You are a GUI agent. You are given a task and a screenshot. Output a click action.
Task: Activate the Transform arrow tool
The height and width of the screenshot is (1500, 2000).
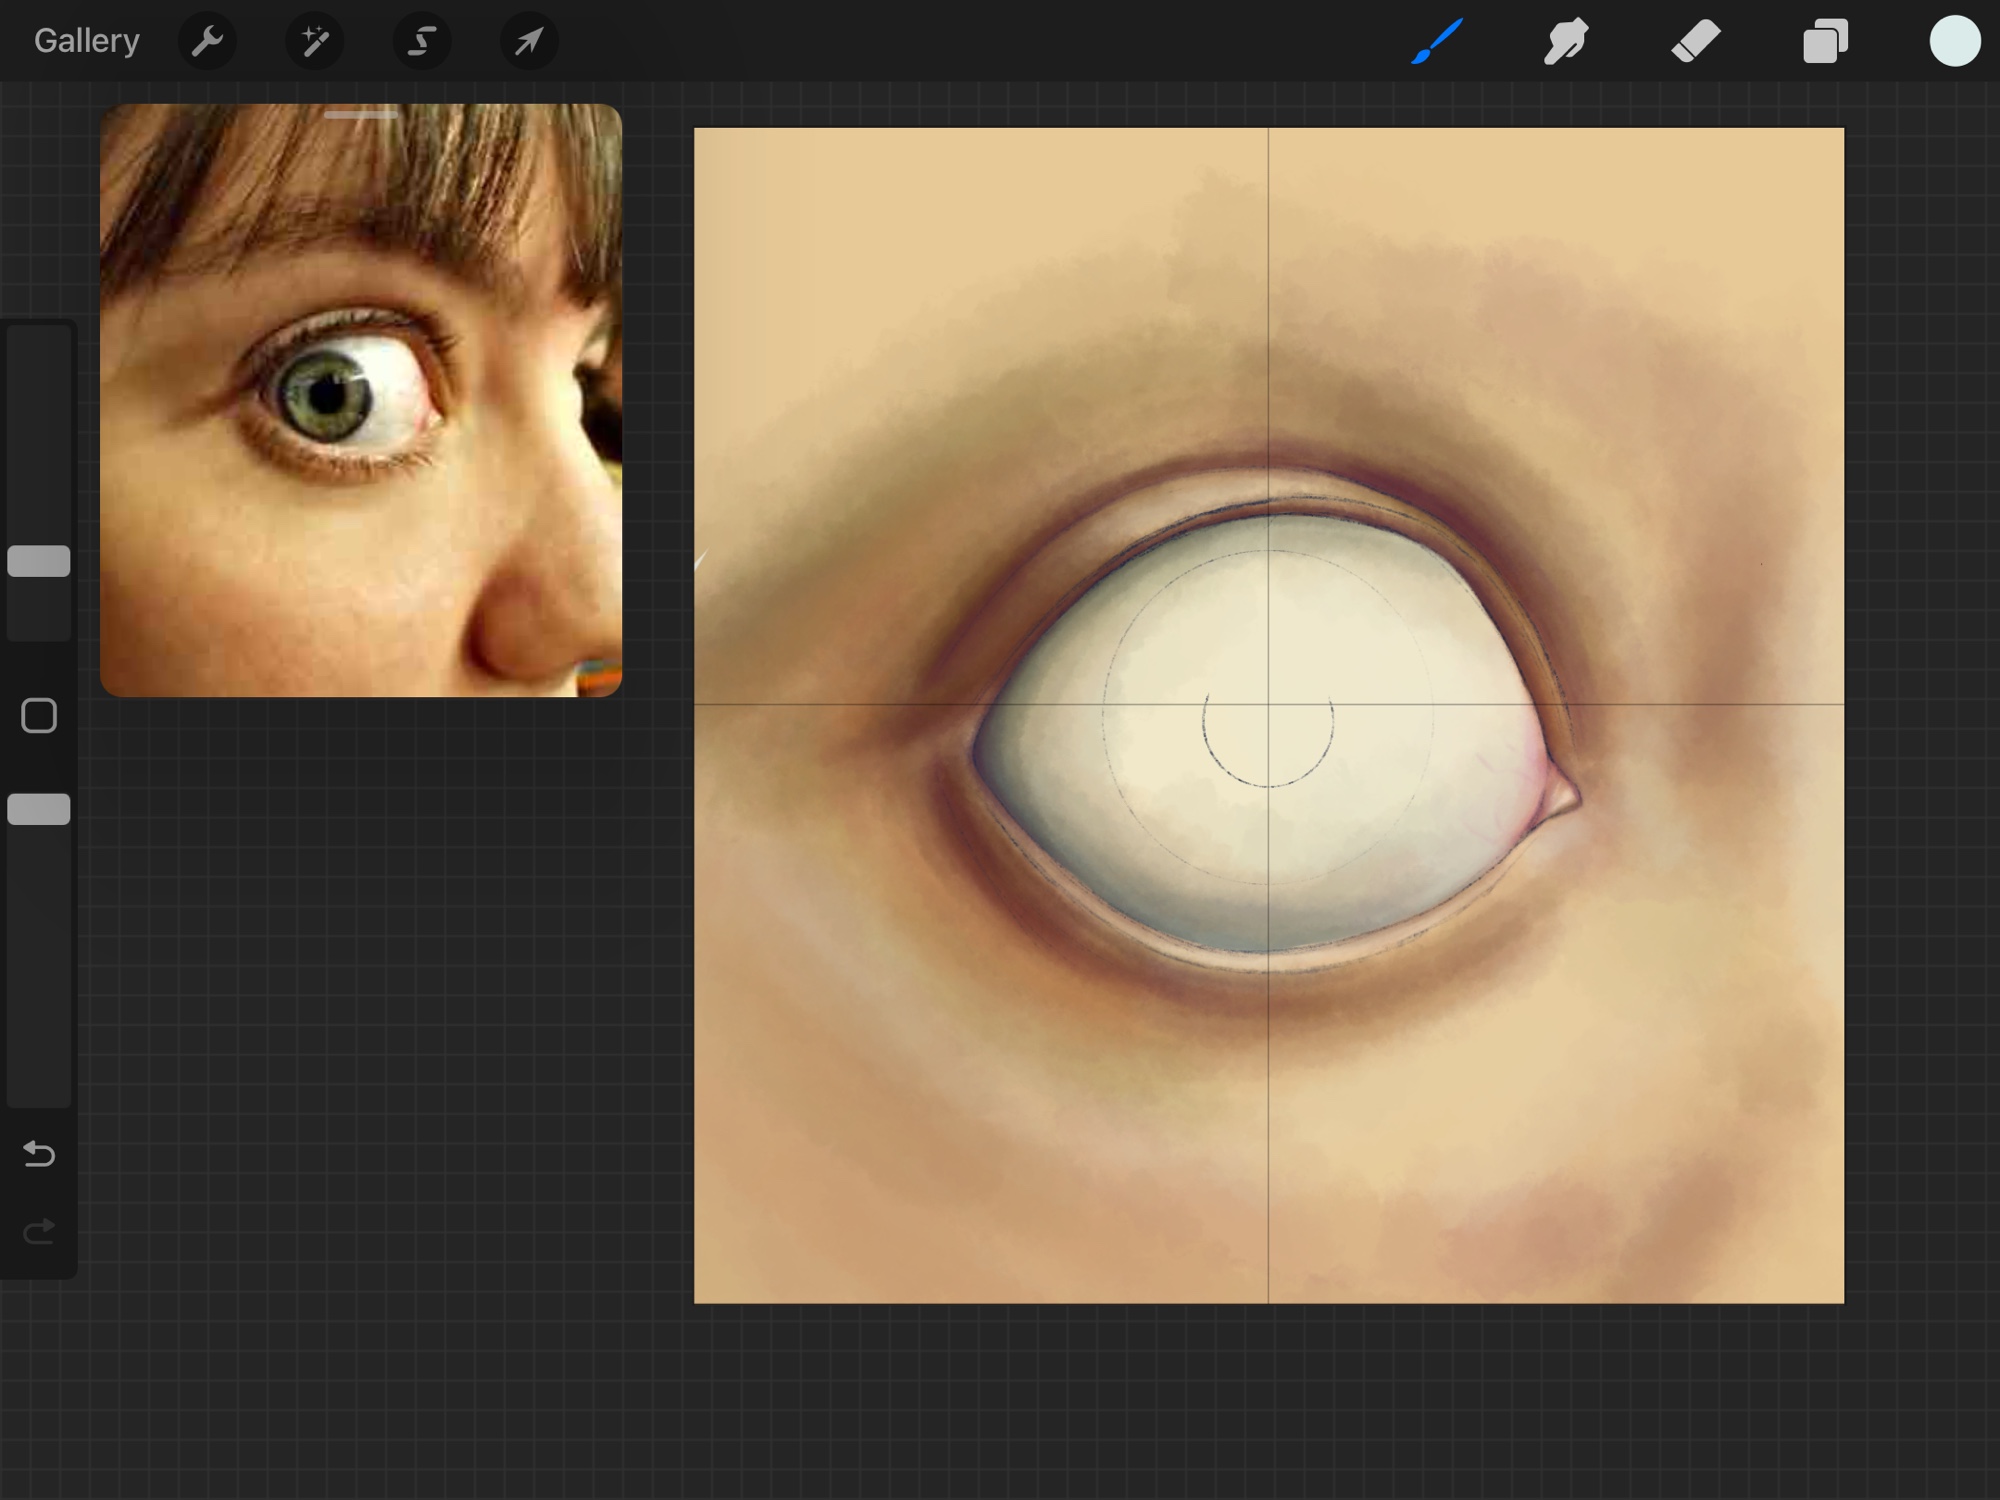coord(529,41)
